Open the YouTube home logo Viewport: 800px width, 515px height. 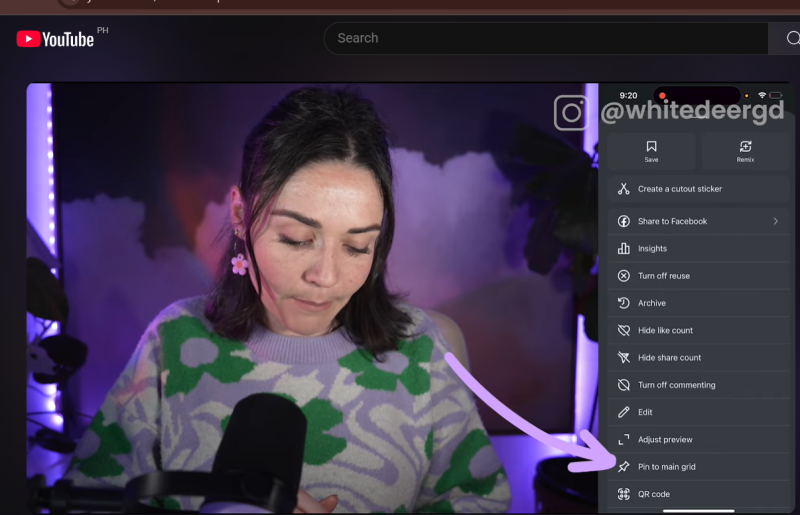pyautogui.click(x=55, y=39)
